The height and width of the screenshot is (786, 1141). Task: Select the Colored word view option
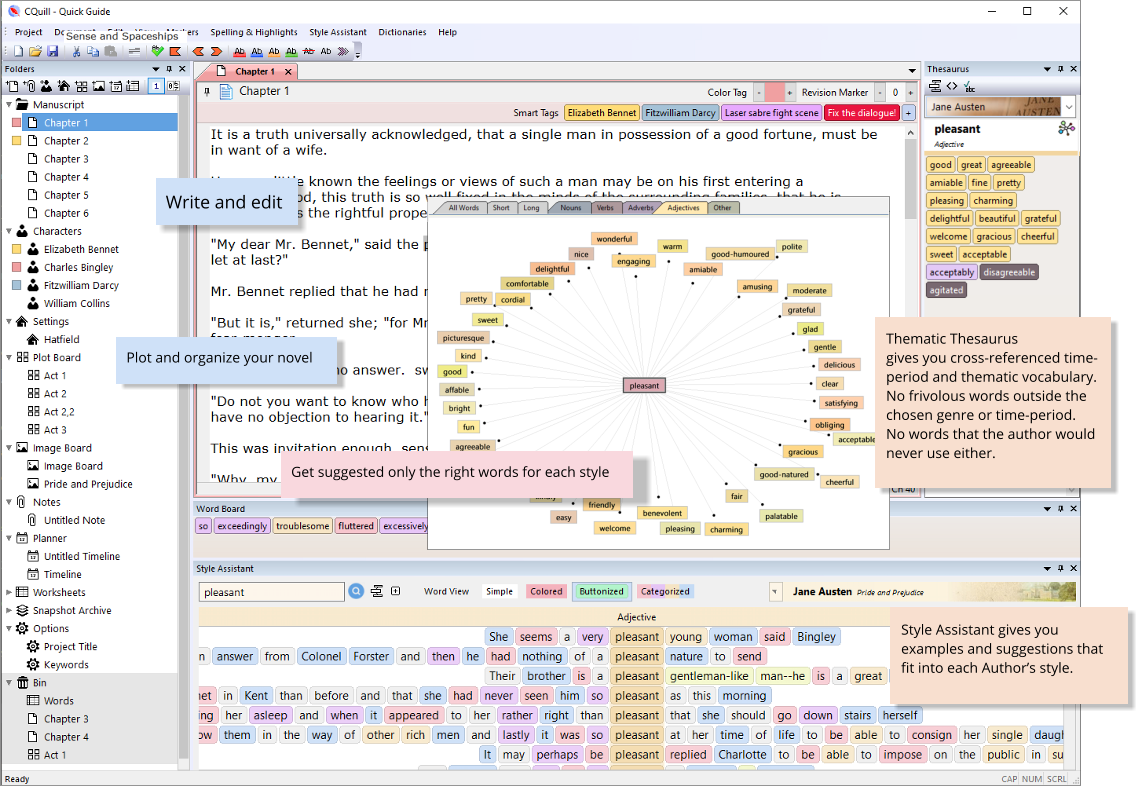click(546, 592)
